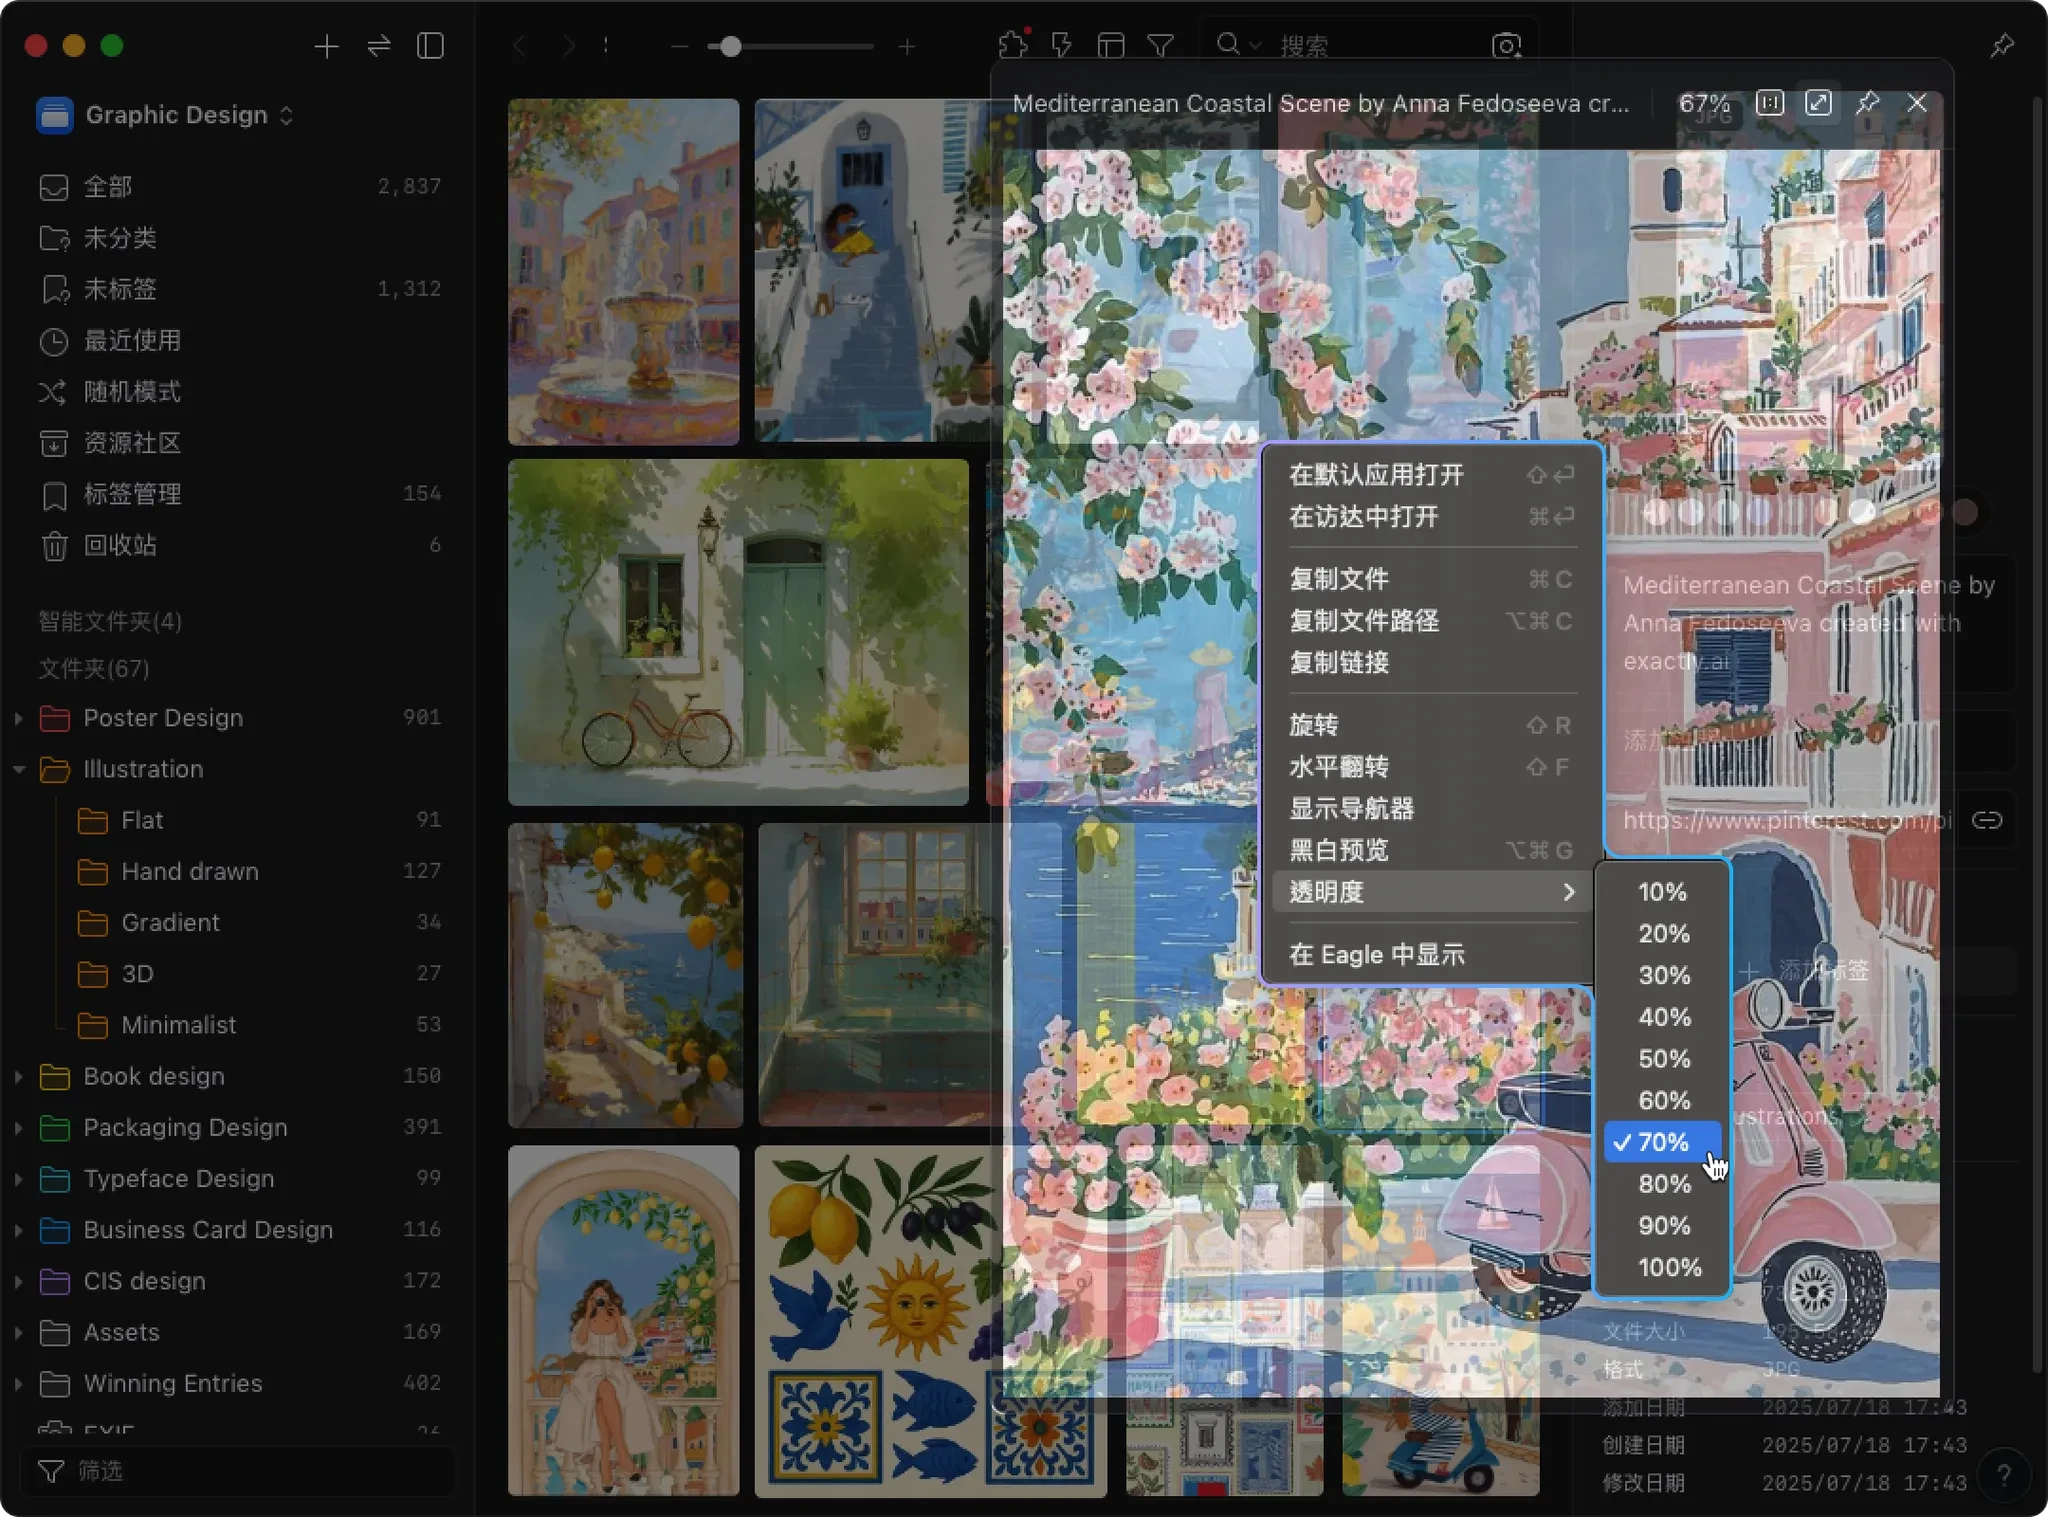
Task: Click the actual size 1:1 icon in preview
Action: tap(1770, 103)
